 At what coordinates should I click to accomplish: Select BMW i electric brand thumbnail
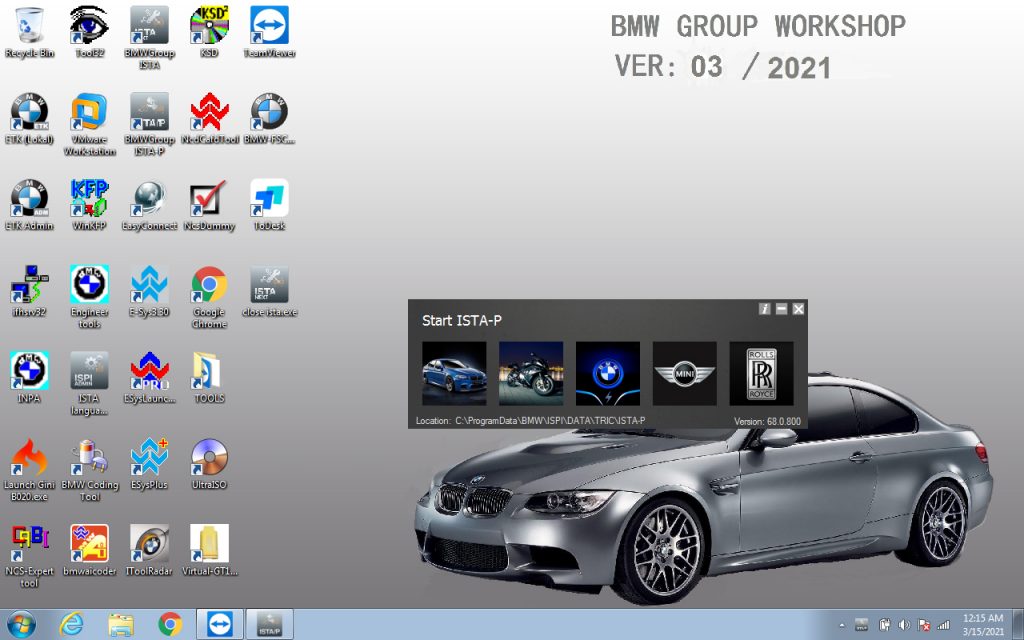coord(608,374)
